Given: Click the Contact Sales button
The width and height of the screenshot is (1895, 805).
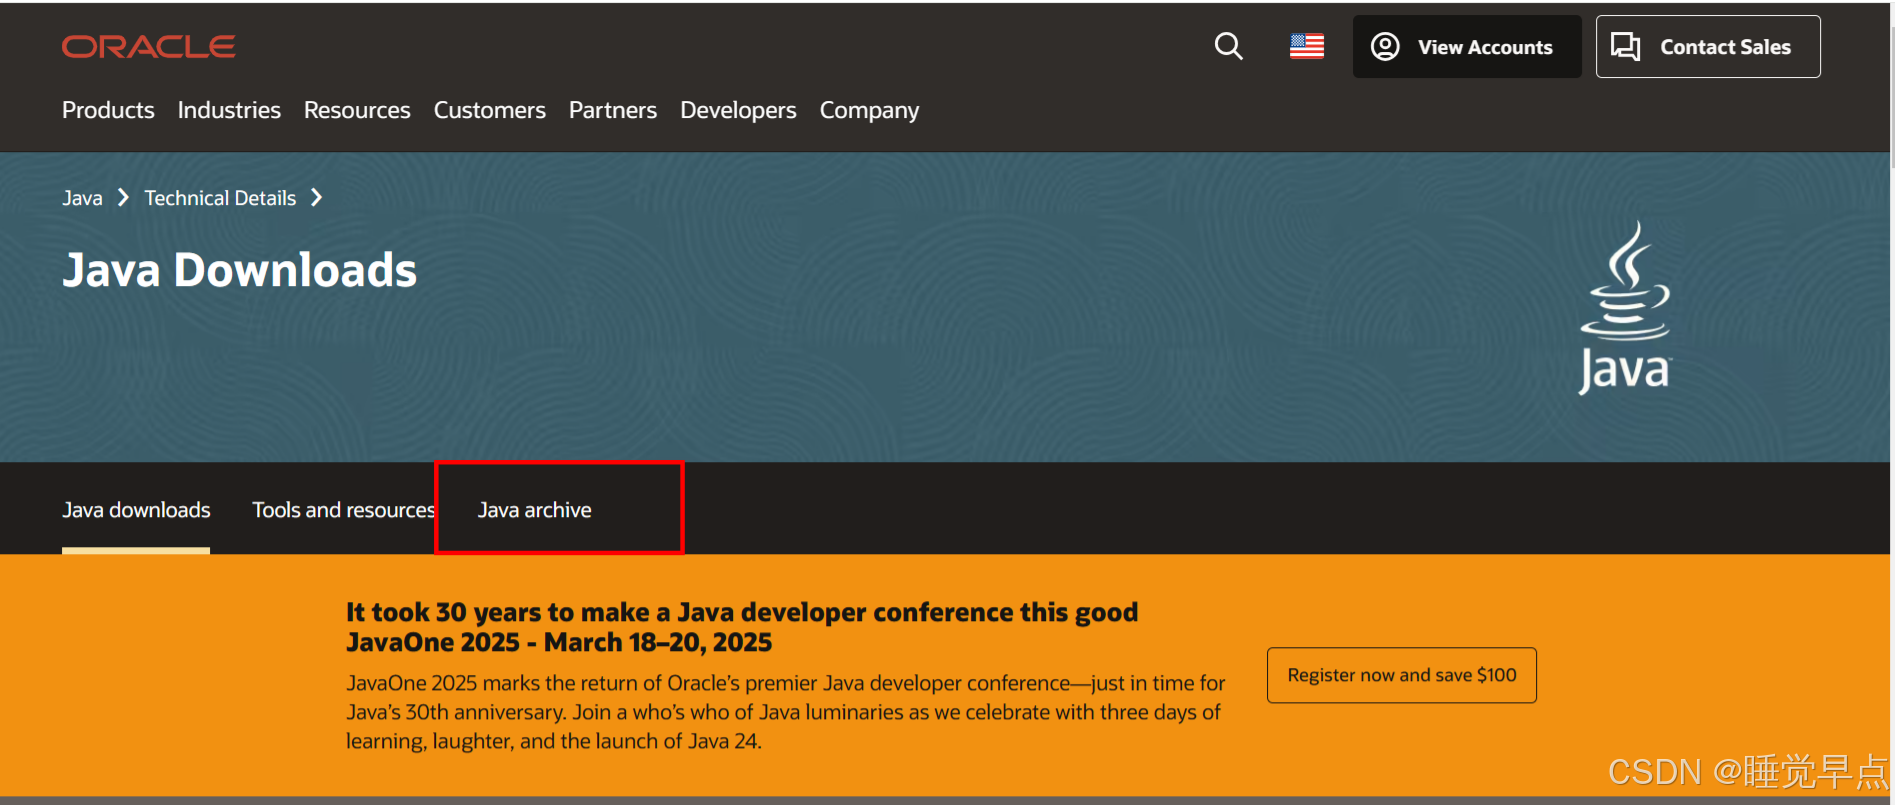Looking at the screenshot, I should tap(1708, 47).
